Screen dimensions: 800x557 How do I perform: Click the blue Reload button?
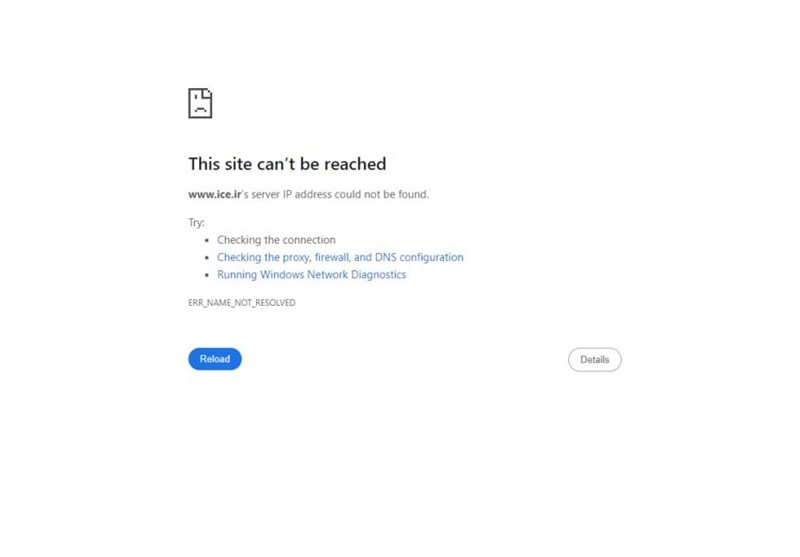[x=215, y=359]
